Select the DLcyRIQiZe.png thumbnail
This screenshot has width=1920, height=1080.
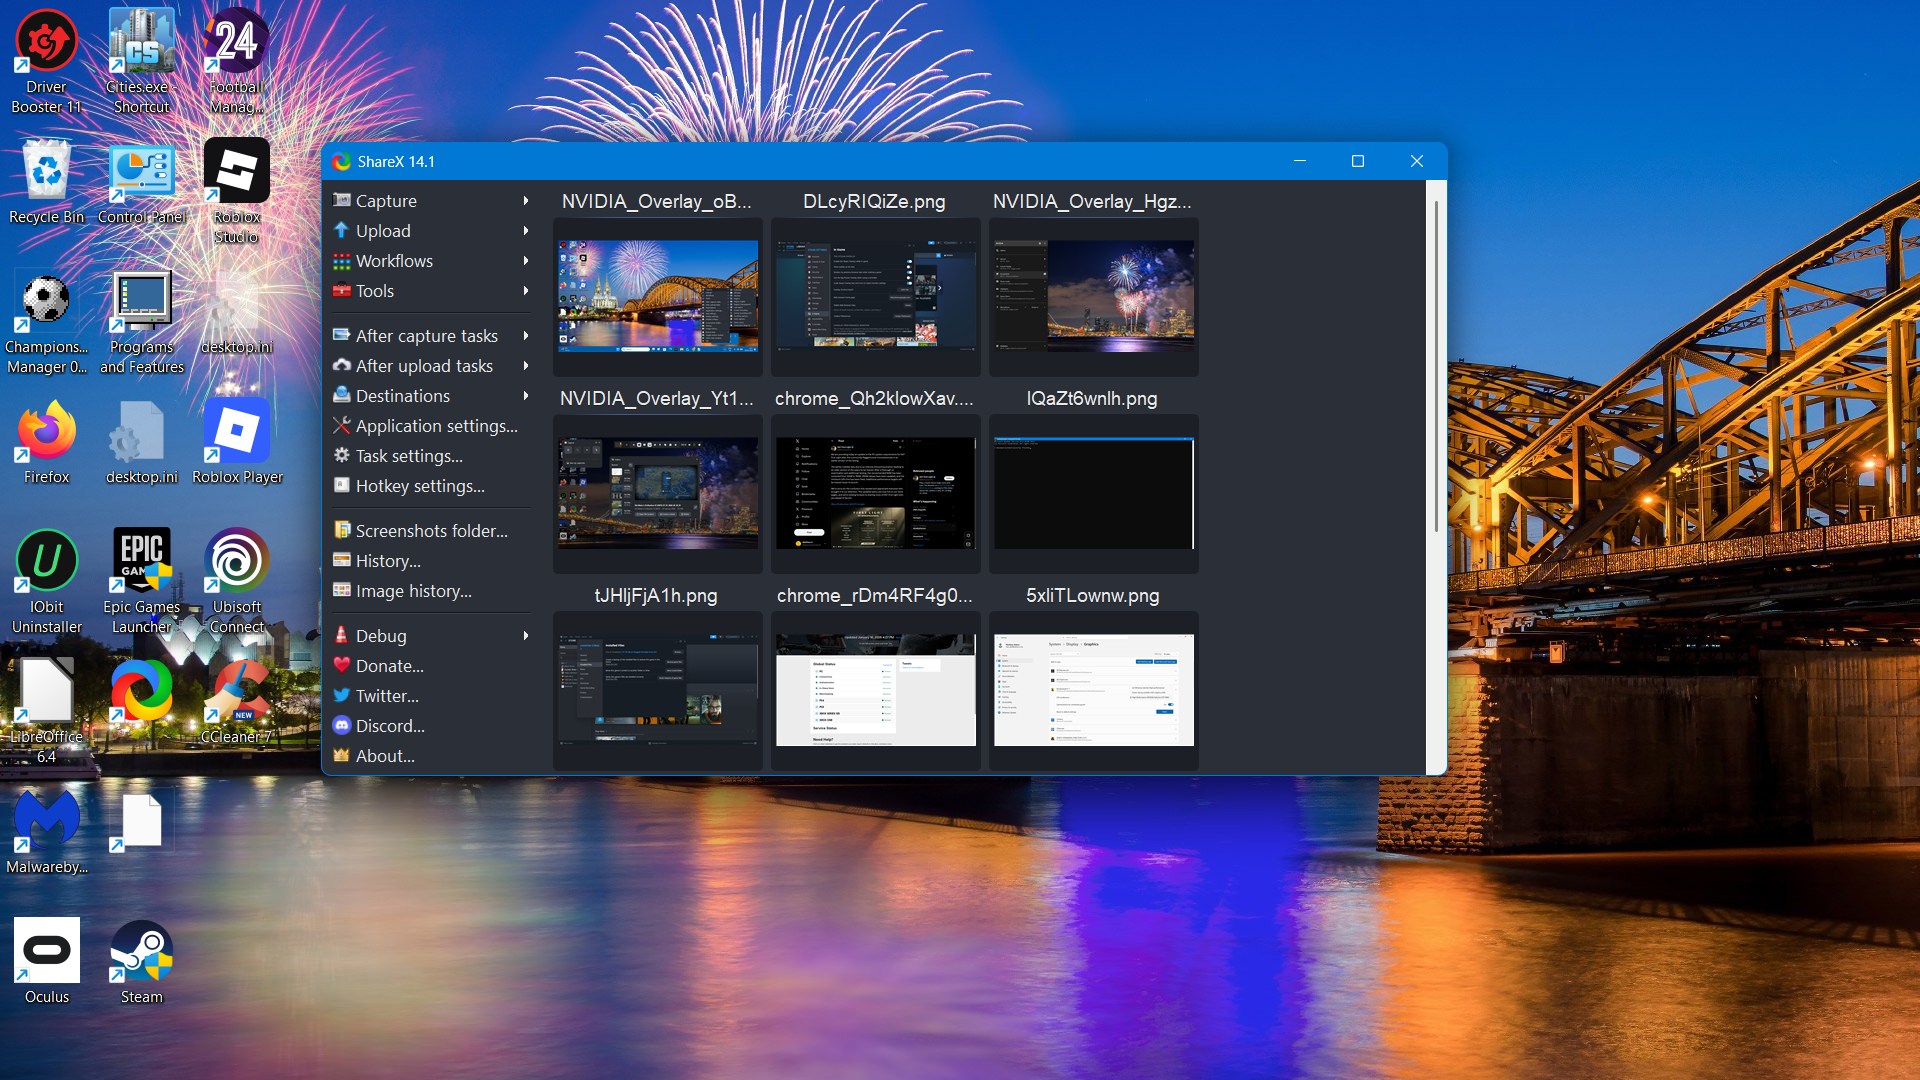coord(875,296)
